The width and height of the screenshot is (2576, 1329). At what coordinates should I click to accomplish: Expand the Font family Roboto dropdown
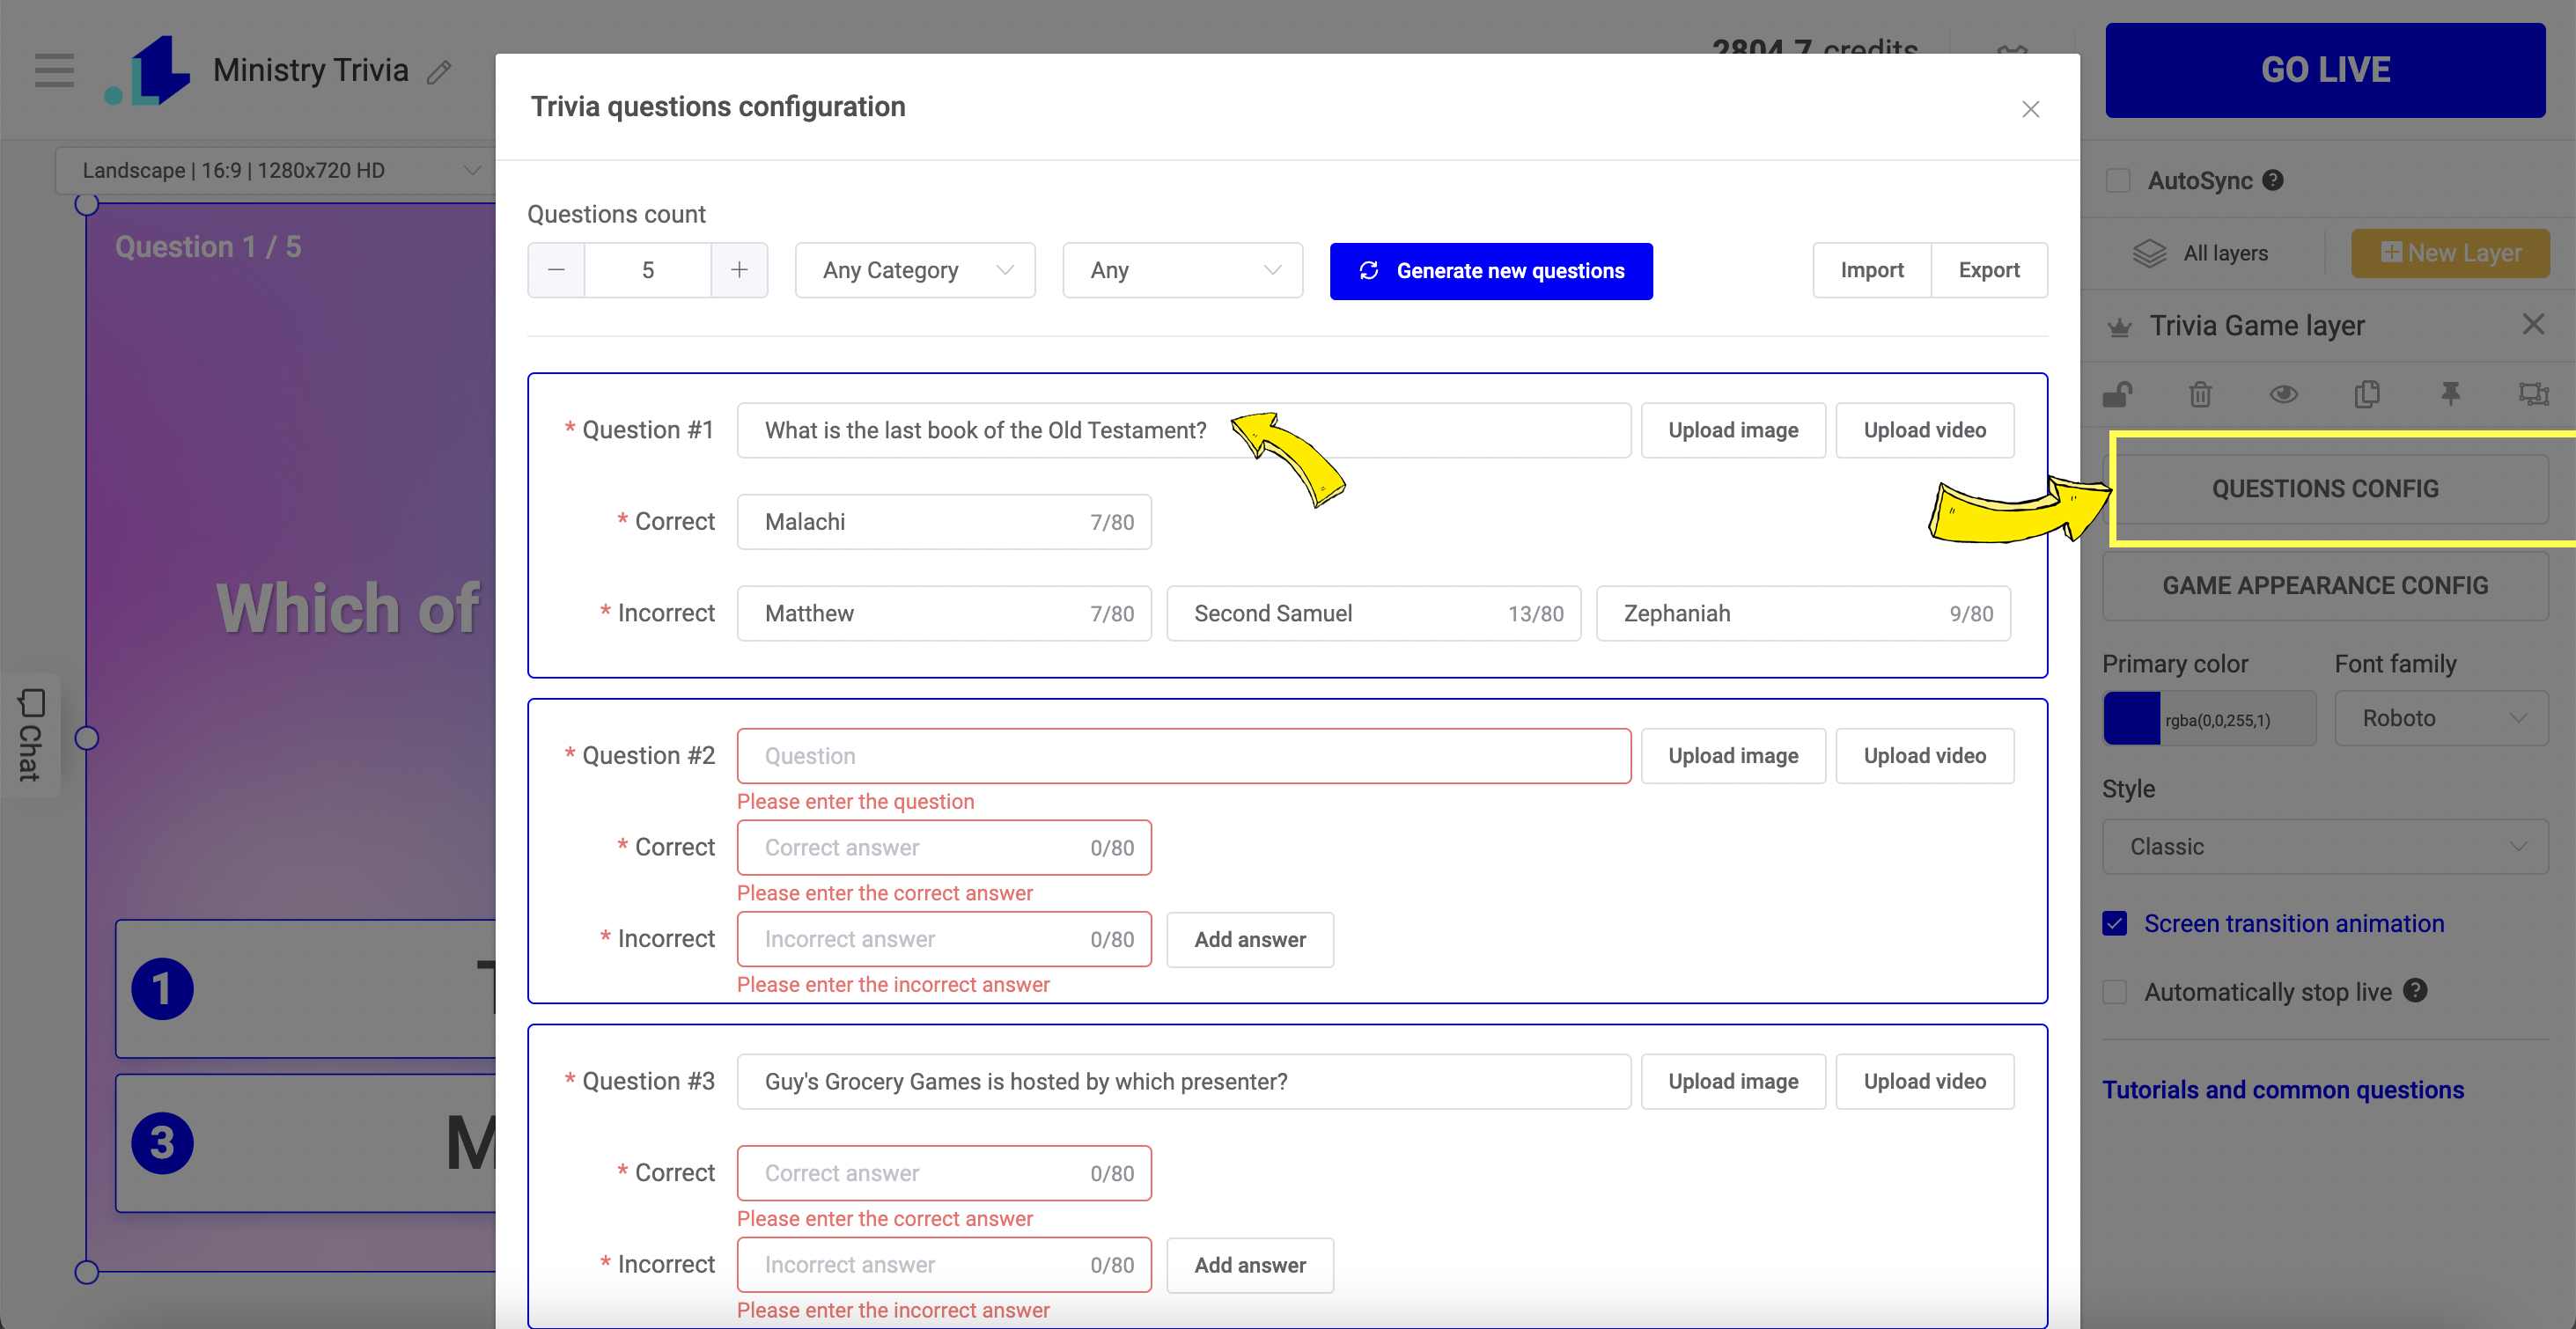tap(2440, 718)
